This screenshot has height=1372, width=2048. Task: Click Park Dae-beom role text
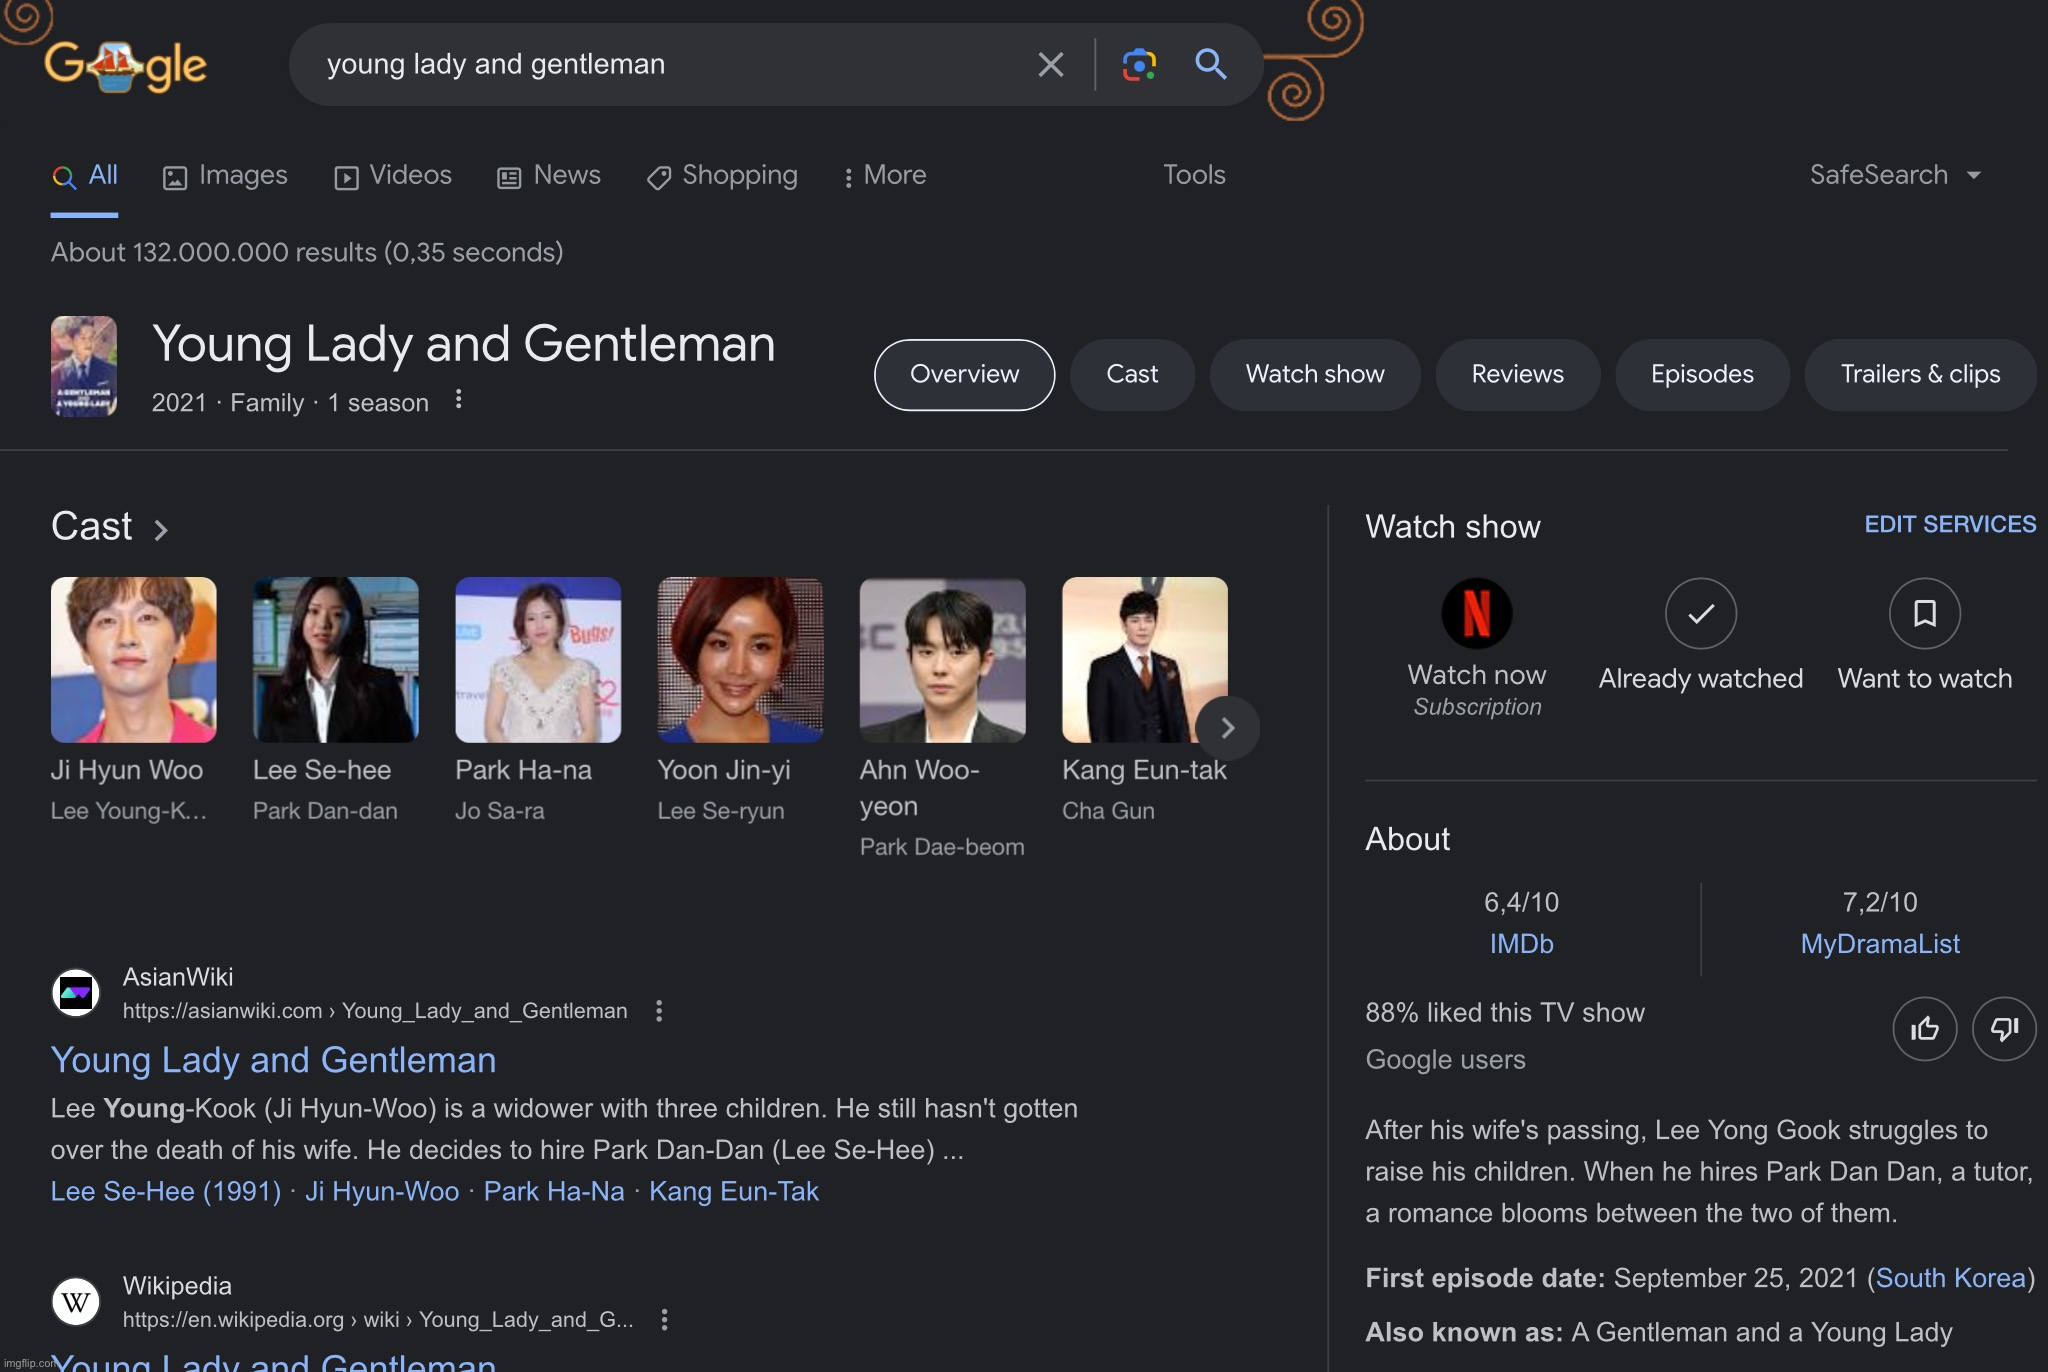coord(942,847)
